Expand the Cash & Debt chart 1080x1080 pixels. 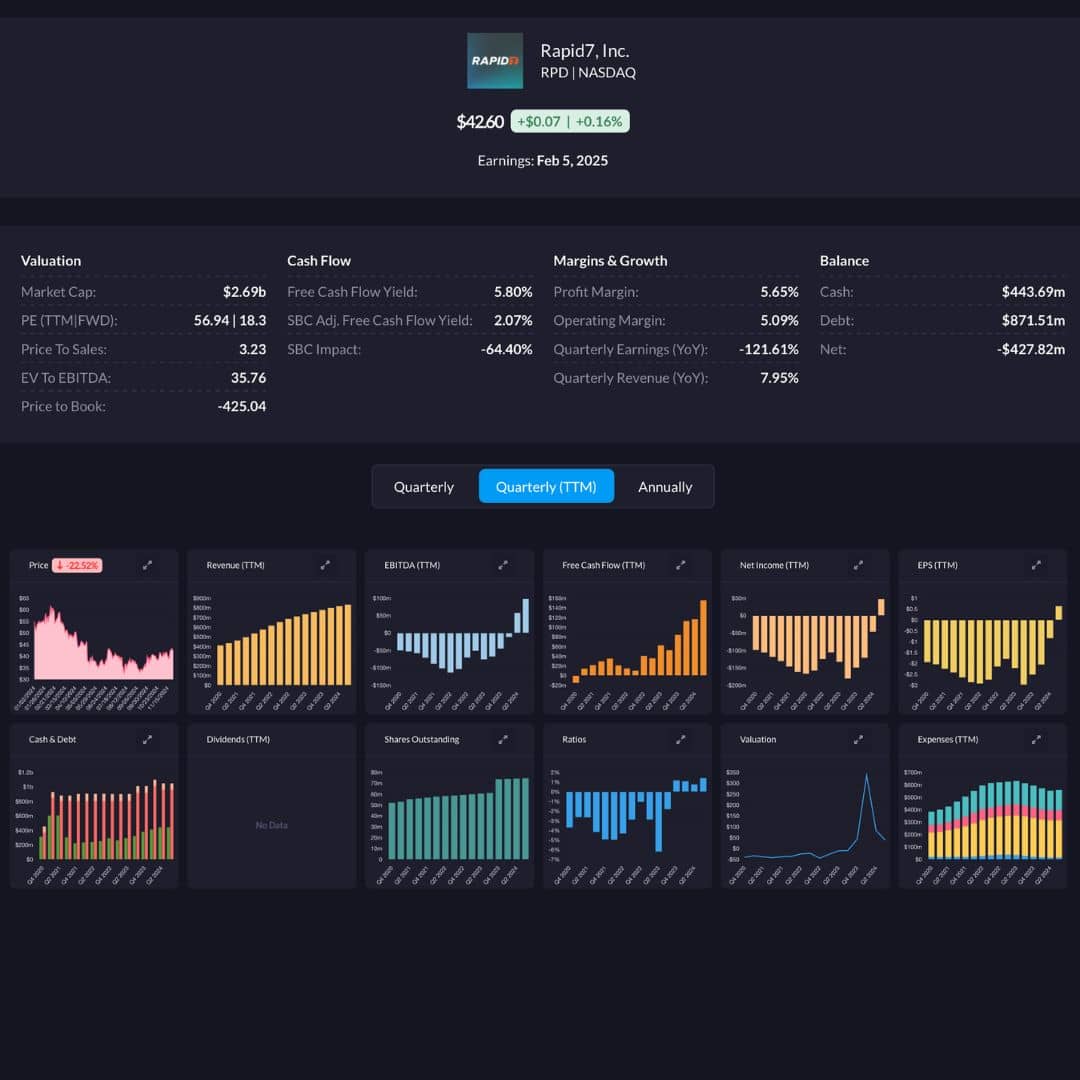point(147,740)
